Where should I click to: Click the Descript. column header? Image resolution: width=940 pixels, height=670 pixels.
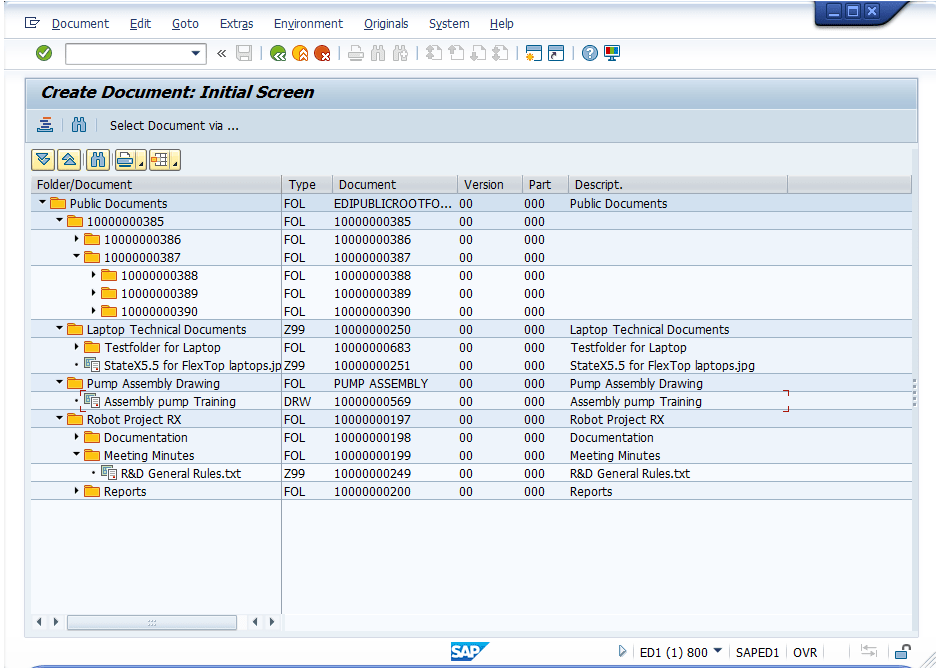(677, 185)
